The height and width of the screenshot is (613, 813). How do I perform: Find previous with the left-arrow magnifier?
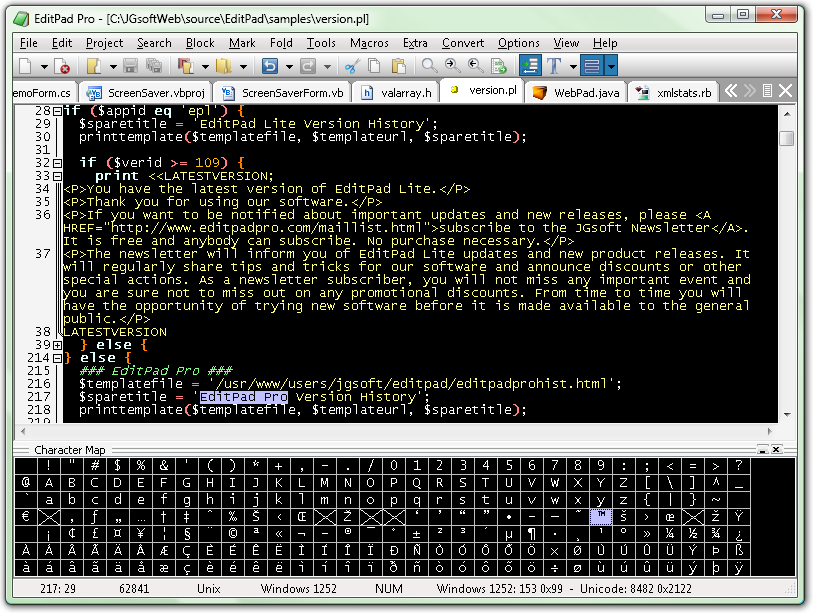click(475, 66)
